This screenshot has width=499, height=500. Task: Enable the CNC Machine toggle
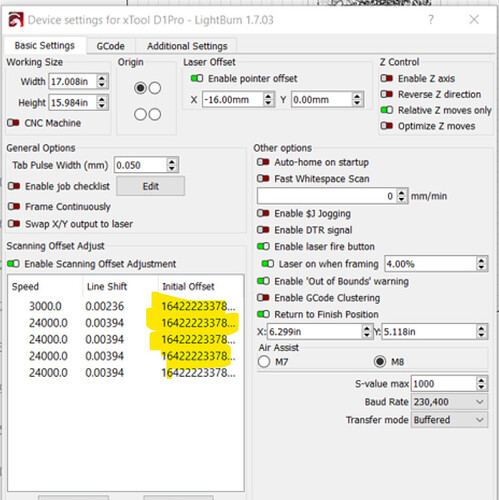(13, 123)
